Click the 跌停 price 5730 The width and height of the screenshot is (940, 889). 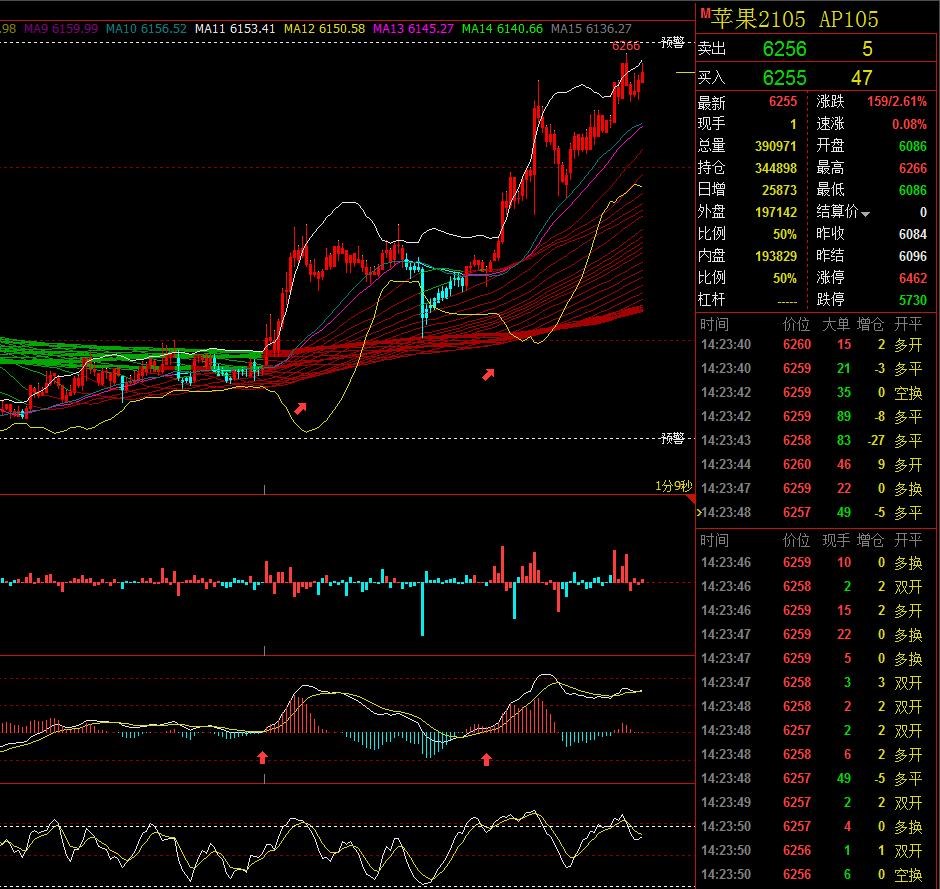coord(912,300)
